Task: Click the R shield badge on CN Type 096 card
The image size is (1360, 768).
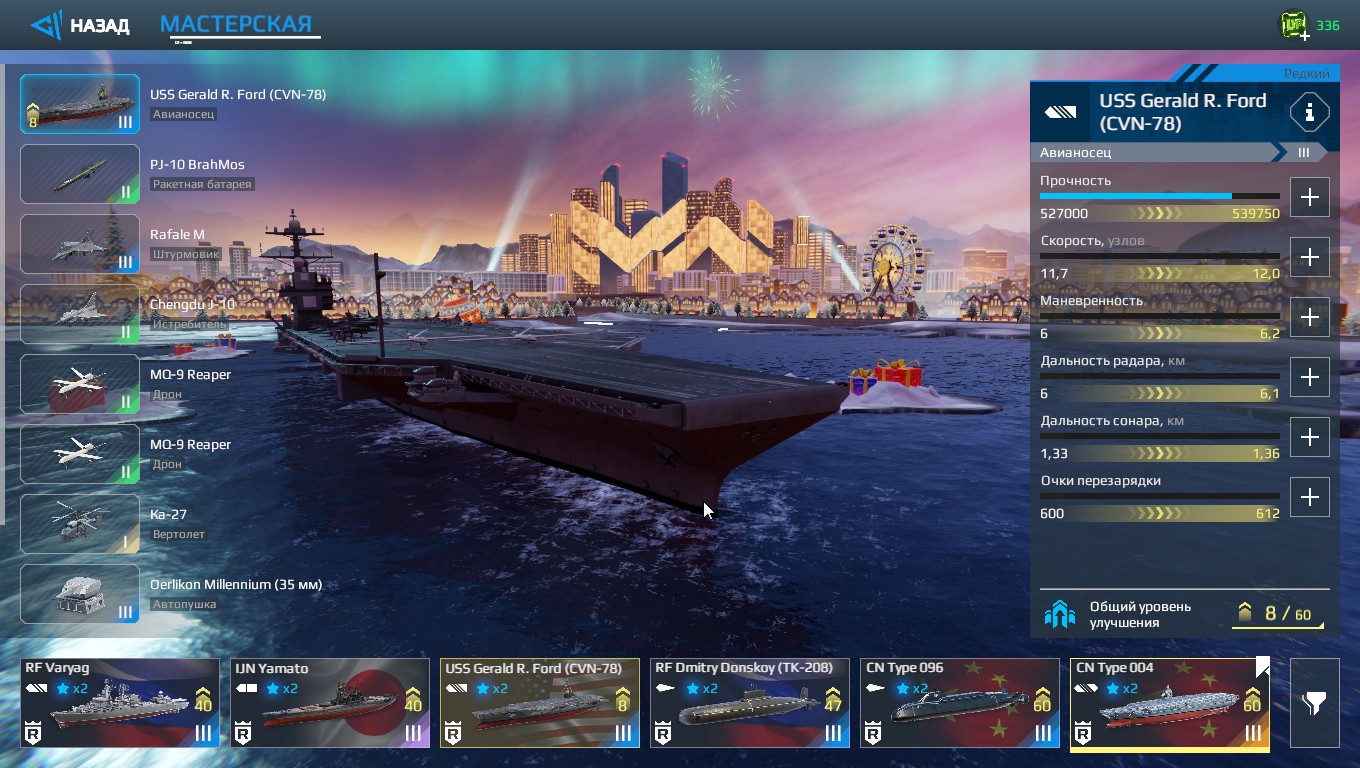Action: coord(872,733)
